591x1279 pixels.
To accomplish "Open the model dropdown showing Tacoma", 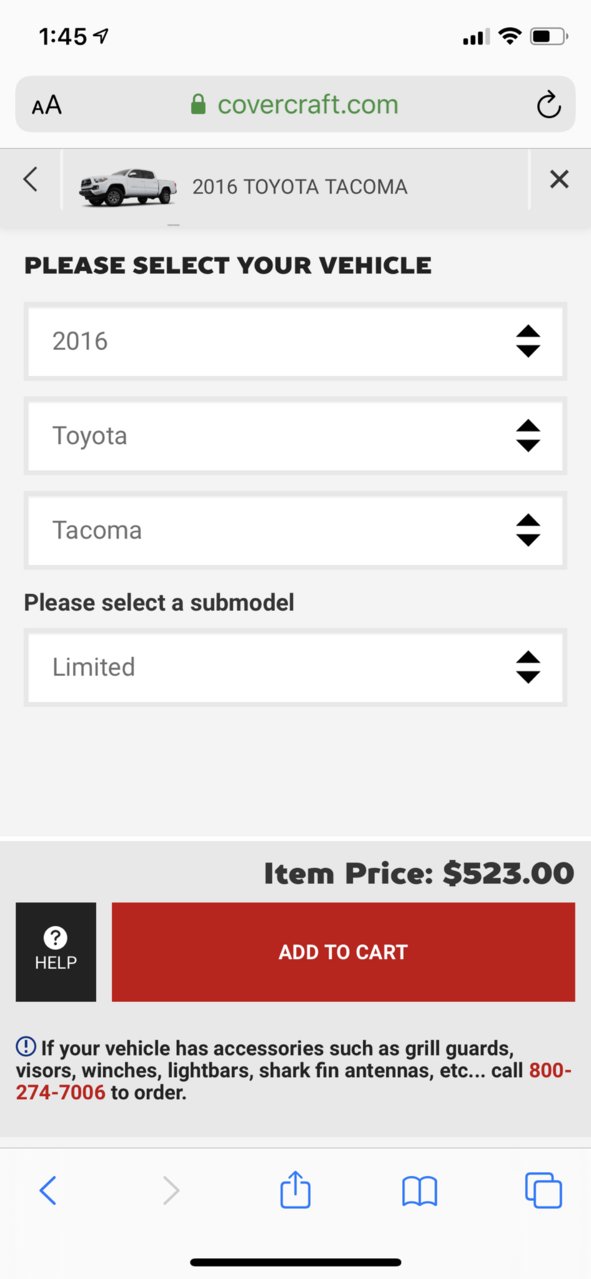I will click(295, 530).
